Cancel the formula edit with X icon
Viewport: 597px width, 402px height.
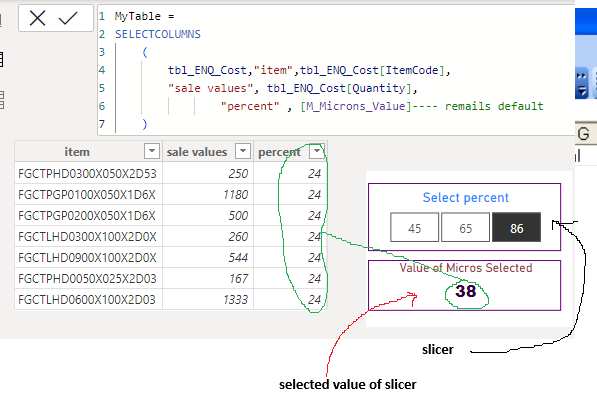click(x=37, y=18)
